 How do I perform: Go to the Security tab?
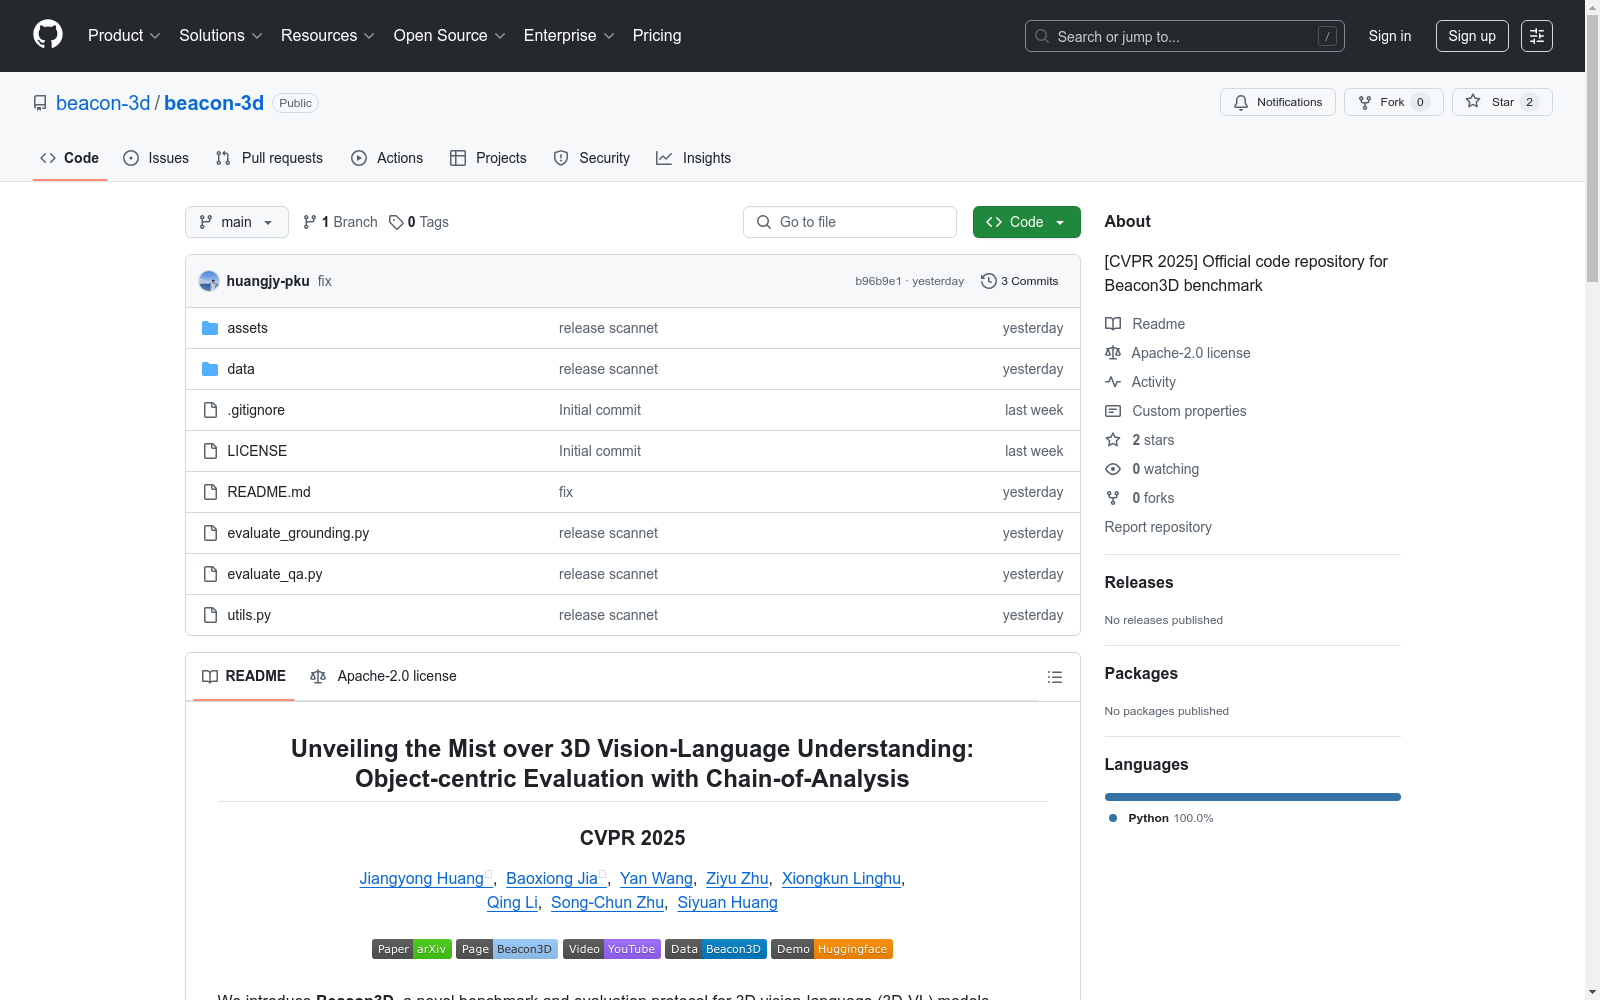(x=592, y=158)
